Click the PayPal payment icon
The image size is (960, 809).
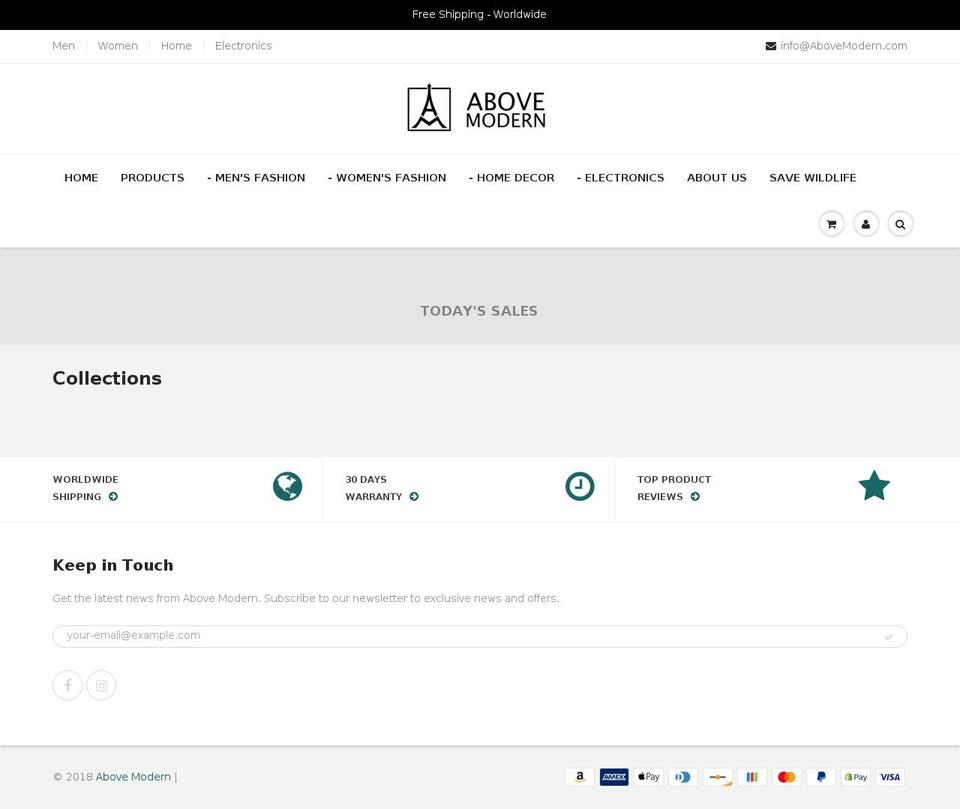(x=821, y=777)
